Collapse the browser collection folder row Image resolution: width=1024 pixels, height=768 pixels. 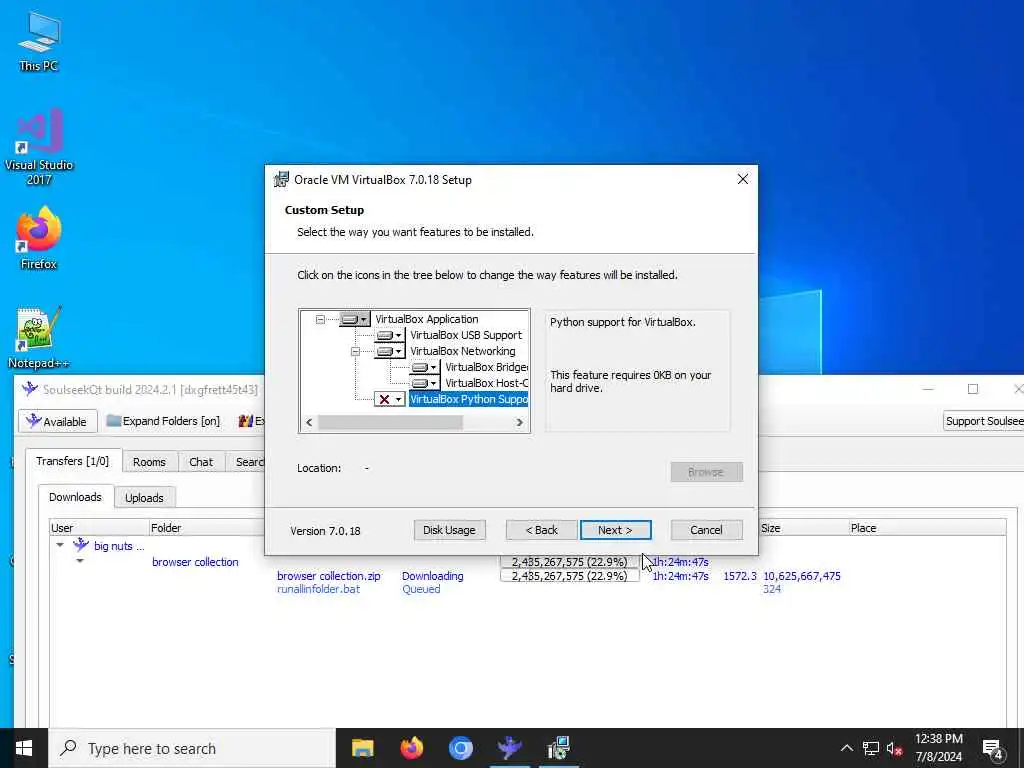[x=80, y=560]
